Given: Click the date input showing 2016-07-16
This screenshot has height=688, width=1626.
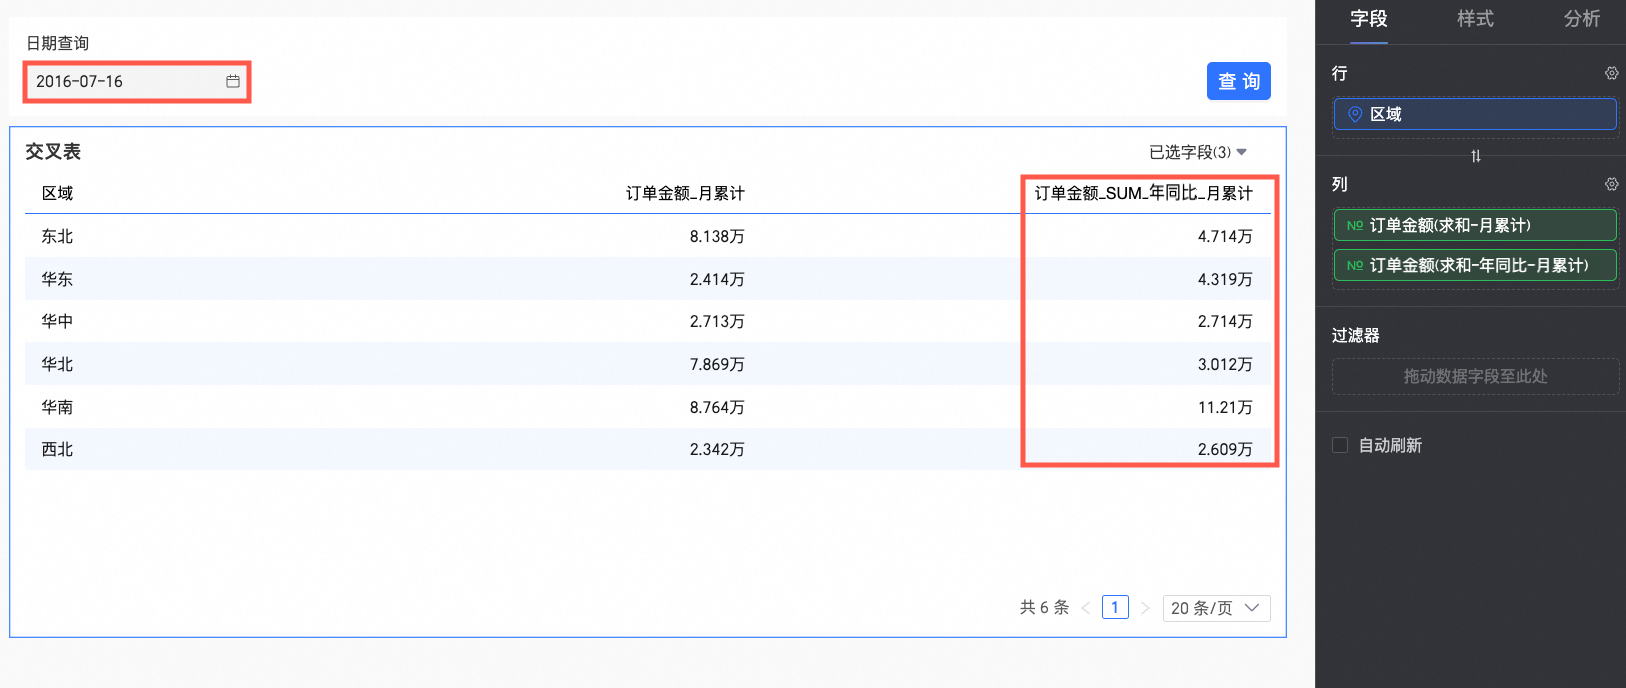Looking at the screenshot, I should click(x=136, y=81).
